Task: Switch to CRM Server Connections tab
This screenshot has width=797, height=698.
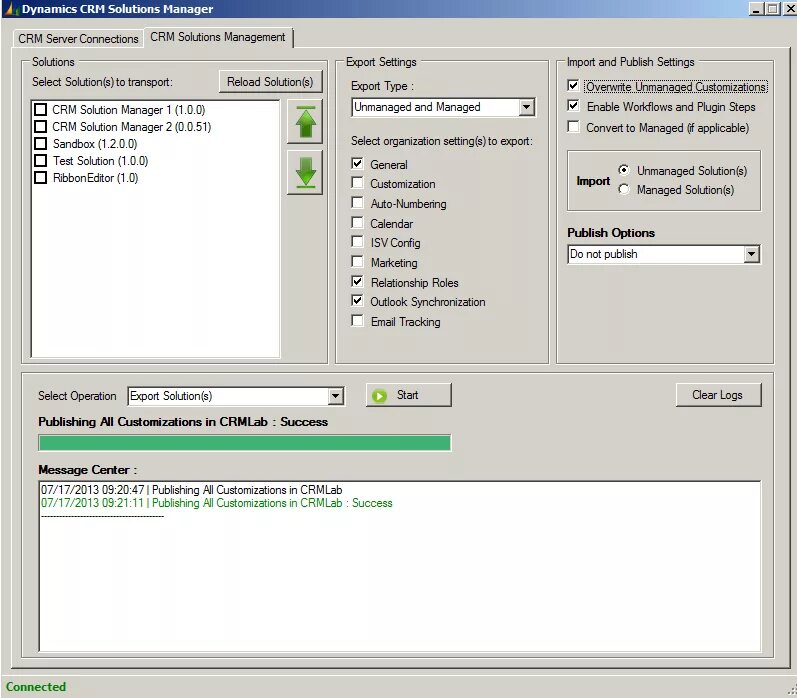Action: 78,39
